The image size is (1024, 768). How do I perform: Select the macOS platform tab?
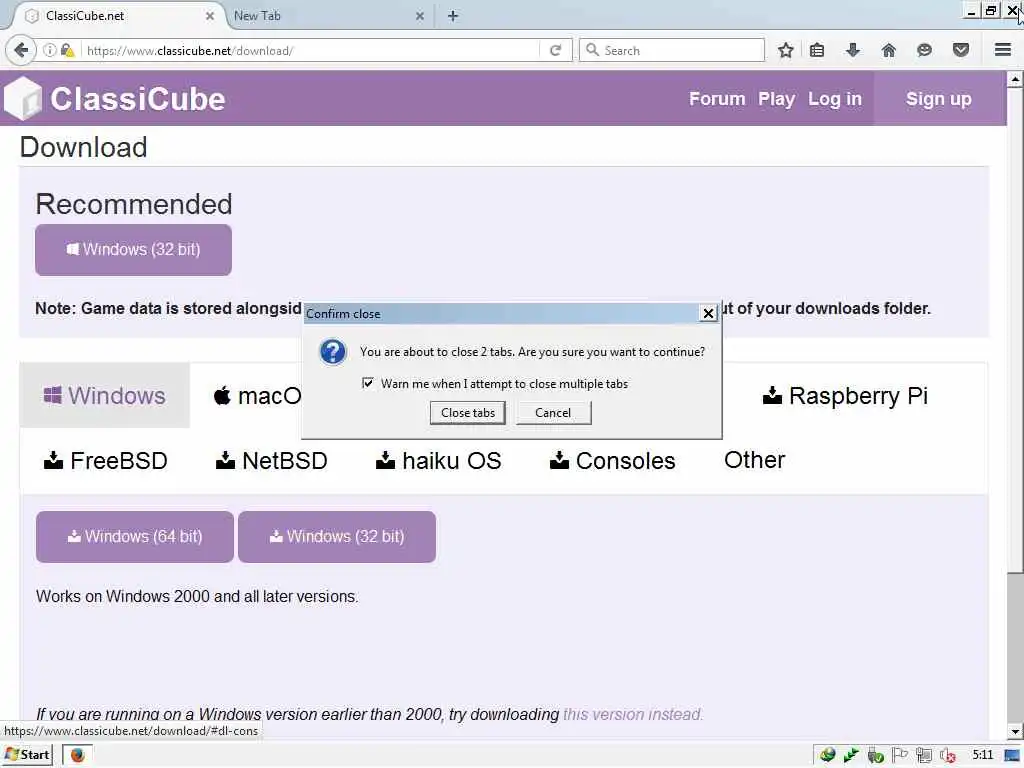click(x=257, y=396)
